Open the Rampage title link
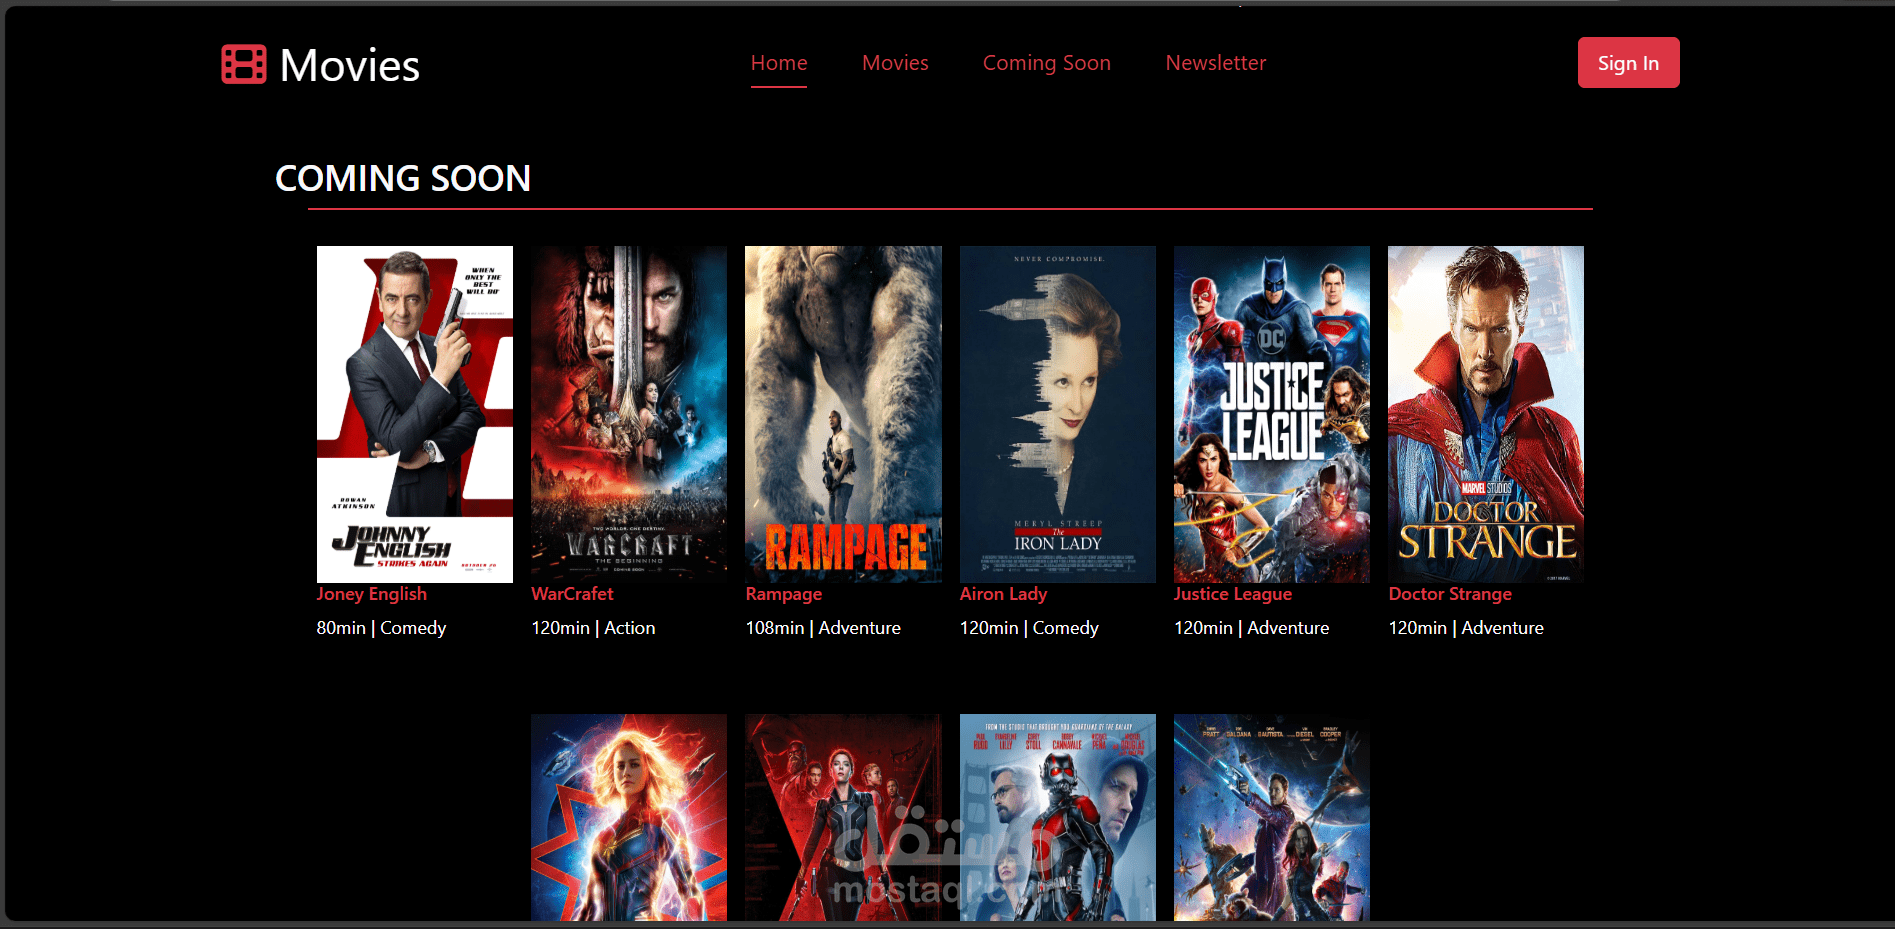 pos(784,594)
